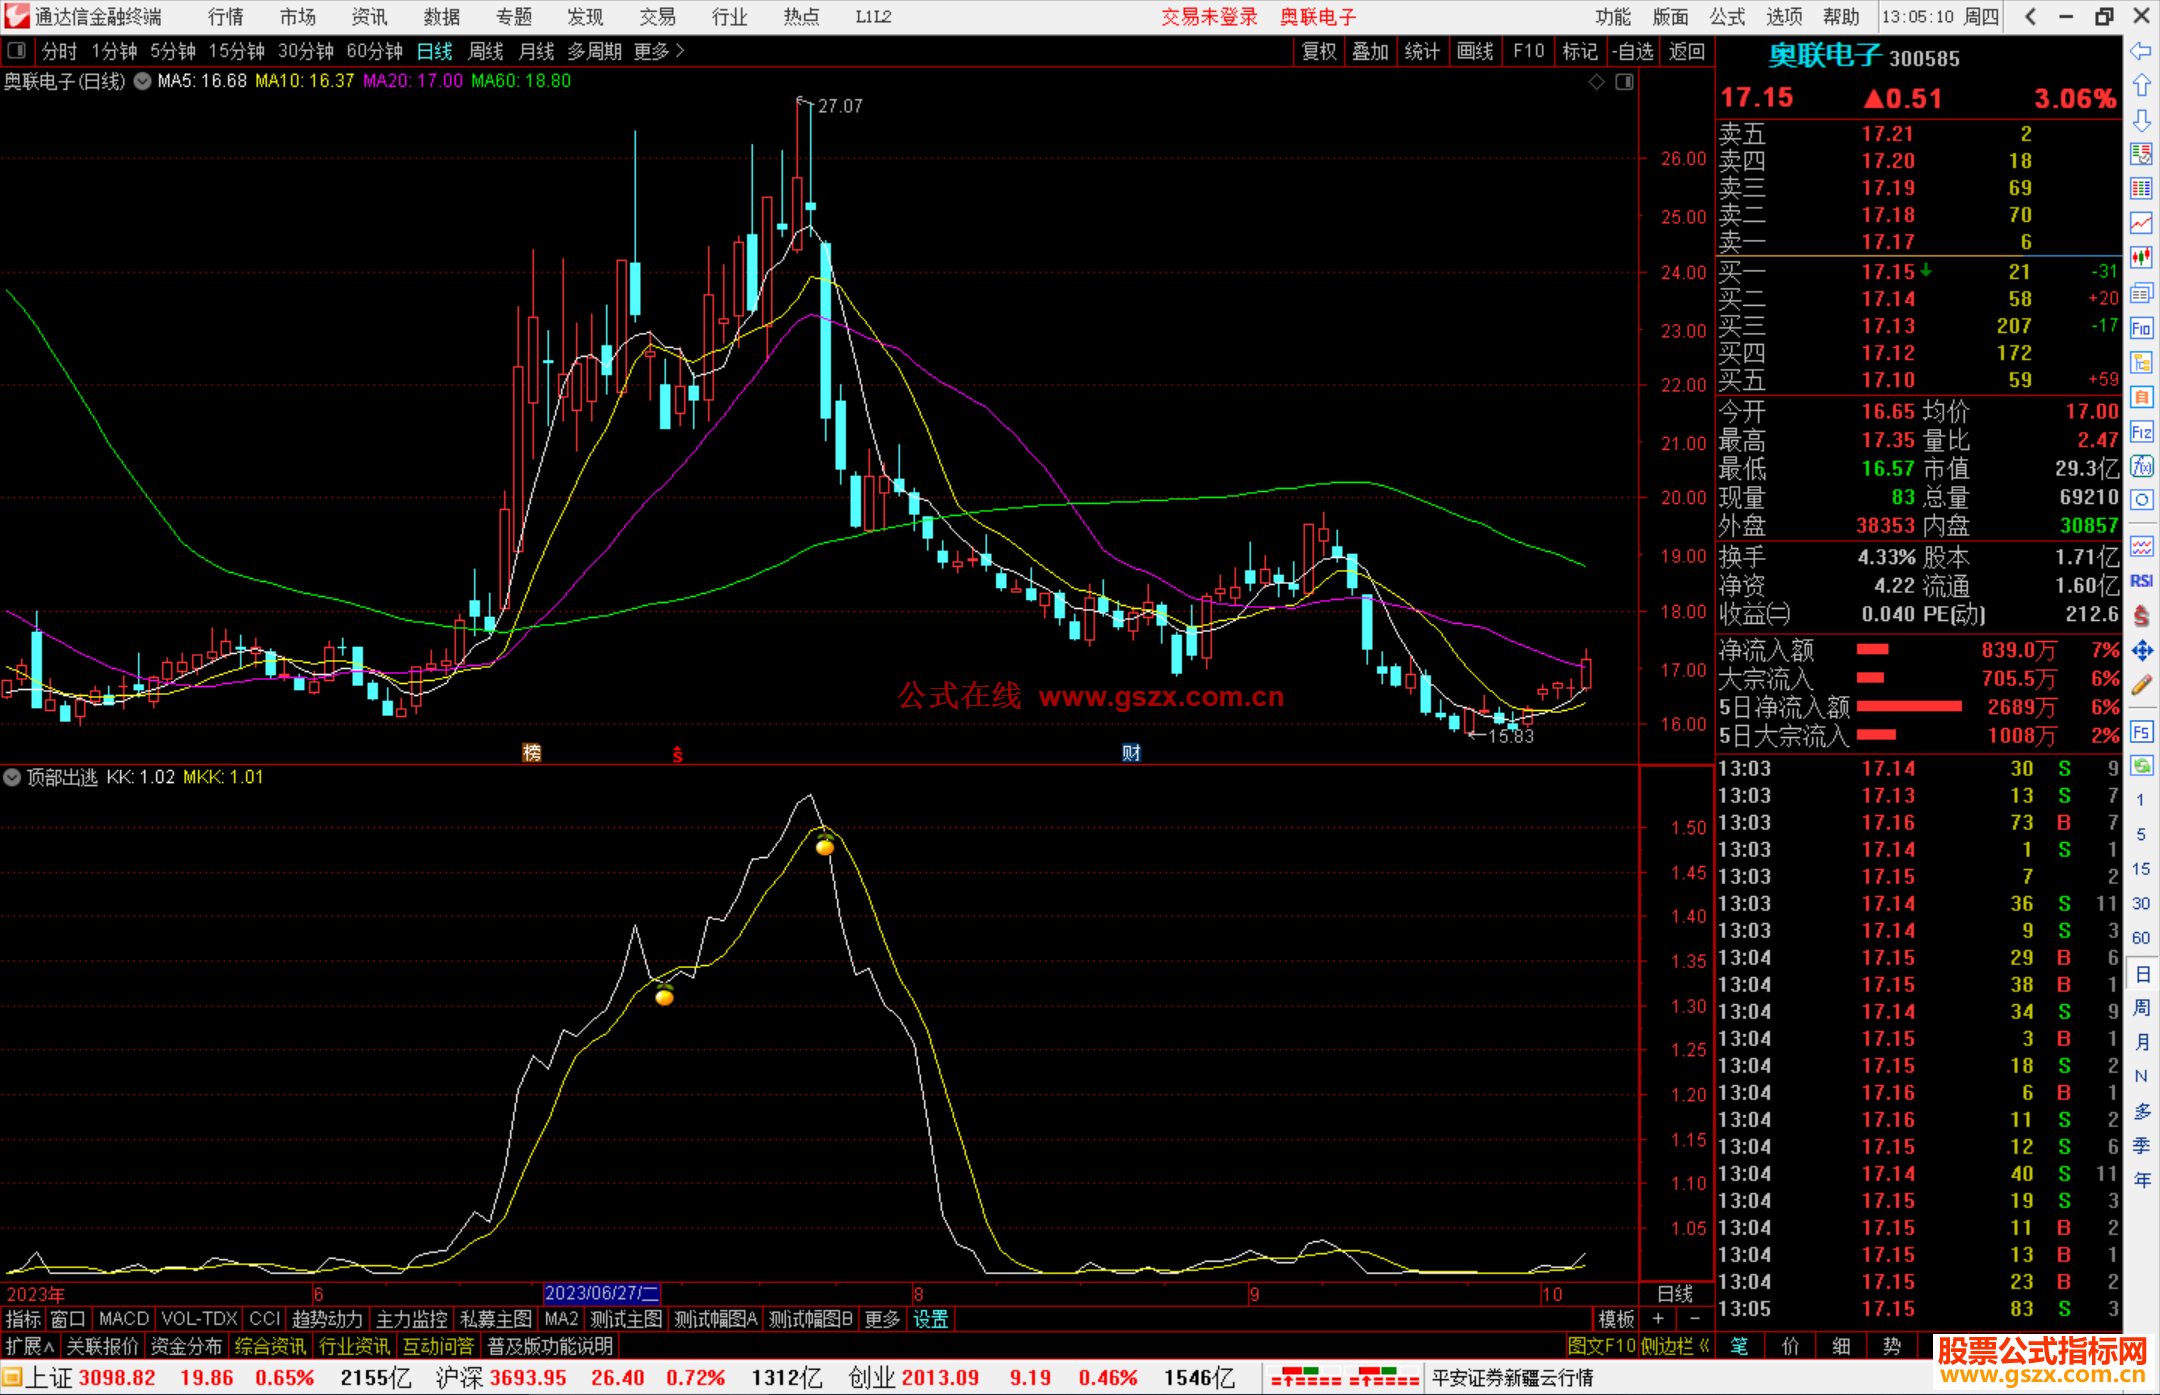The image size is (2160, 1395).
Task: Open the 行情 menu
Action: (226, 16)
